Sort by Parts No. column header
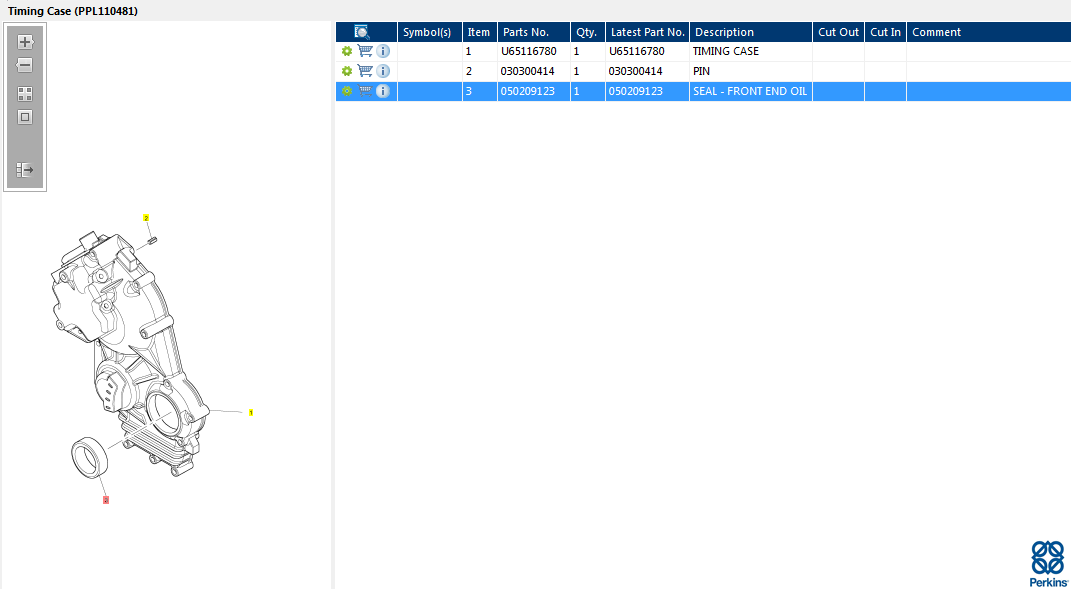Viewport: 1071px width, 589px height. [x=534, y=32]
